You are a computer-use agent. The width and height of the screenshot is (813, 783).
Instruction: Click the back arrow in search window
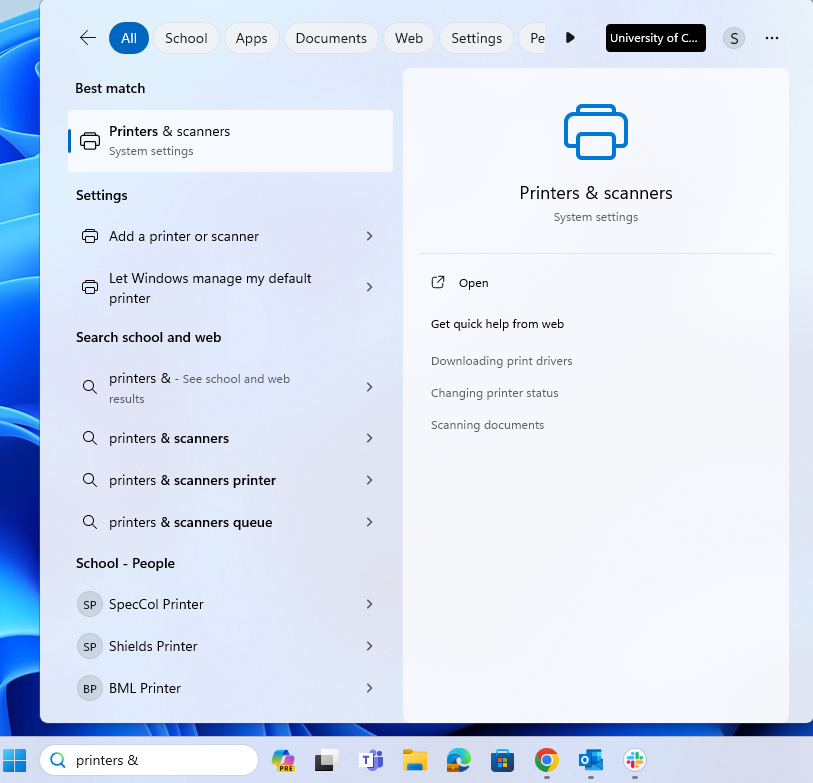coord(87,37)
